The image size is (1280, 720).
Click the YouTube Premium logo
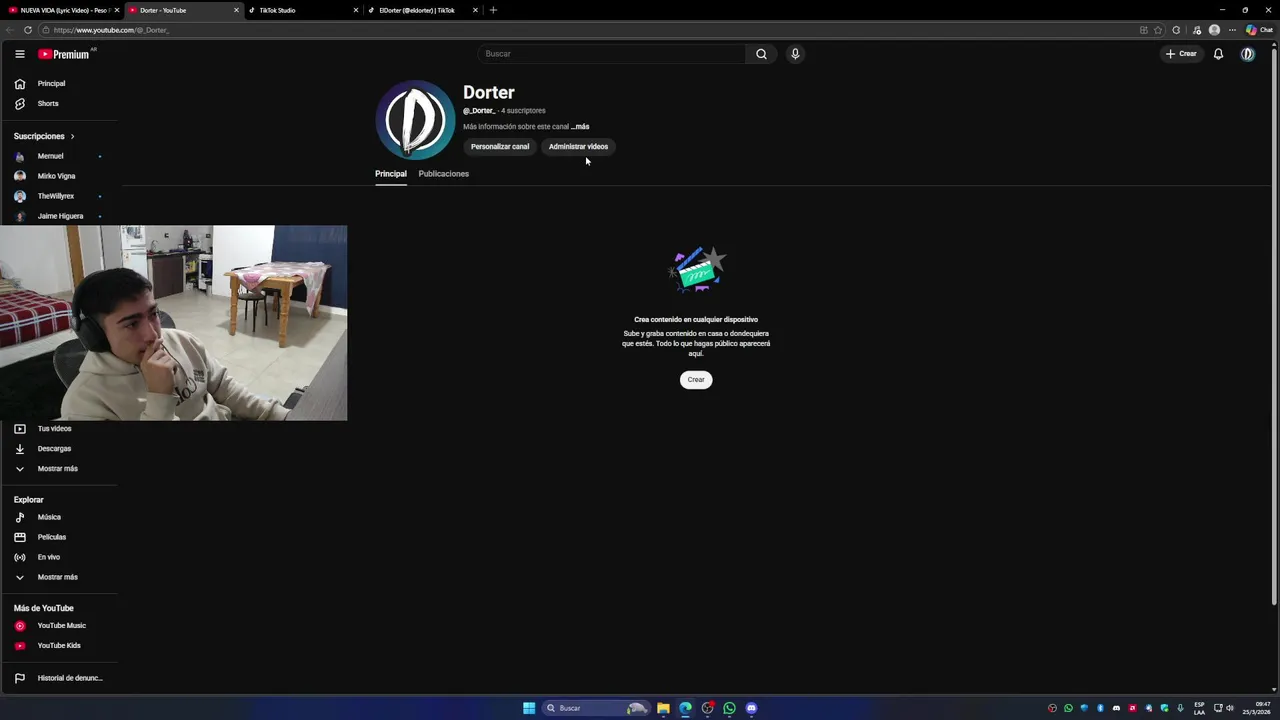(x=64, y=54)
